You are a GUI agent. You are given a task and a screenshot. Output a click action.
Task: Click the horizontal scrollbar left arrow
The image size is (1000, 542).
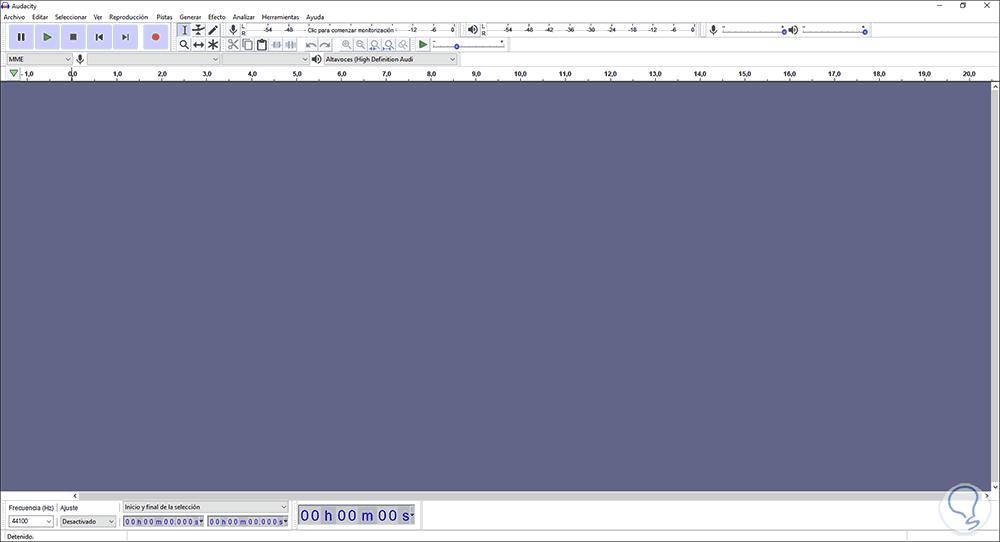(75, 495)
